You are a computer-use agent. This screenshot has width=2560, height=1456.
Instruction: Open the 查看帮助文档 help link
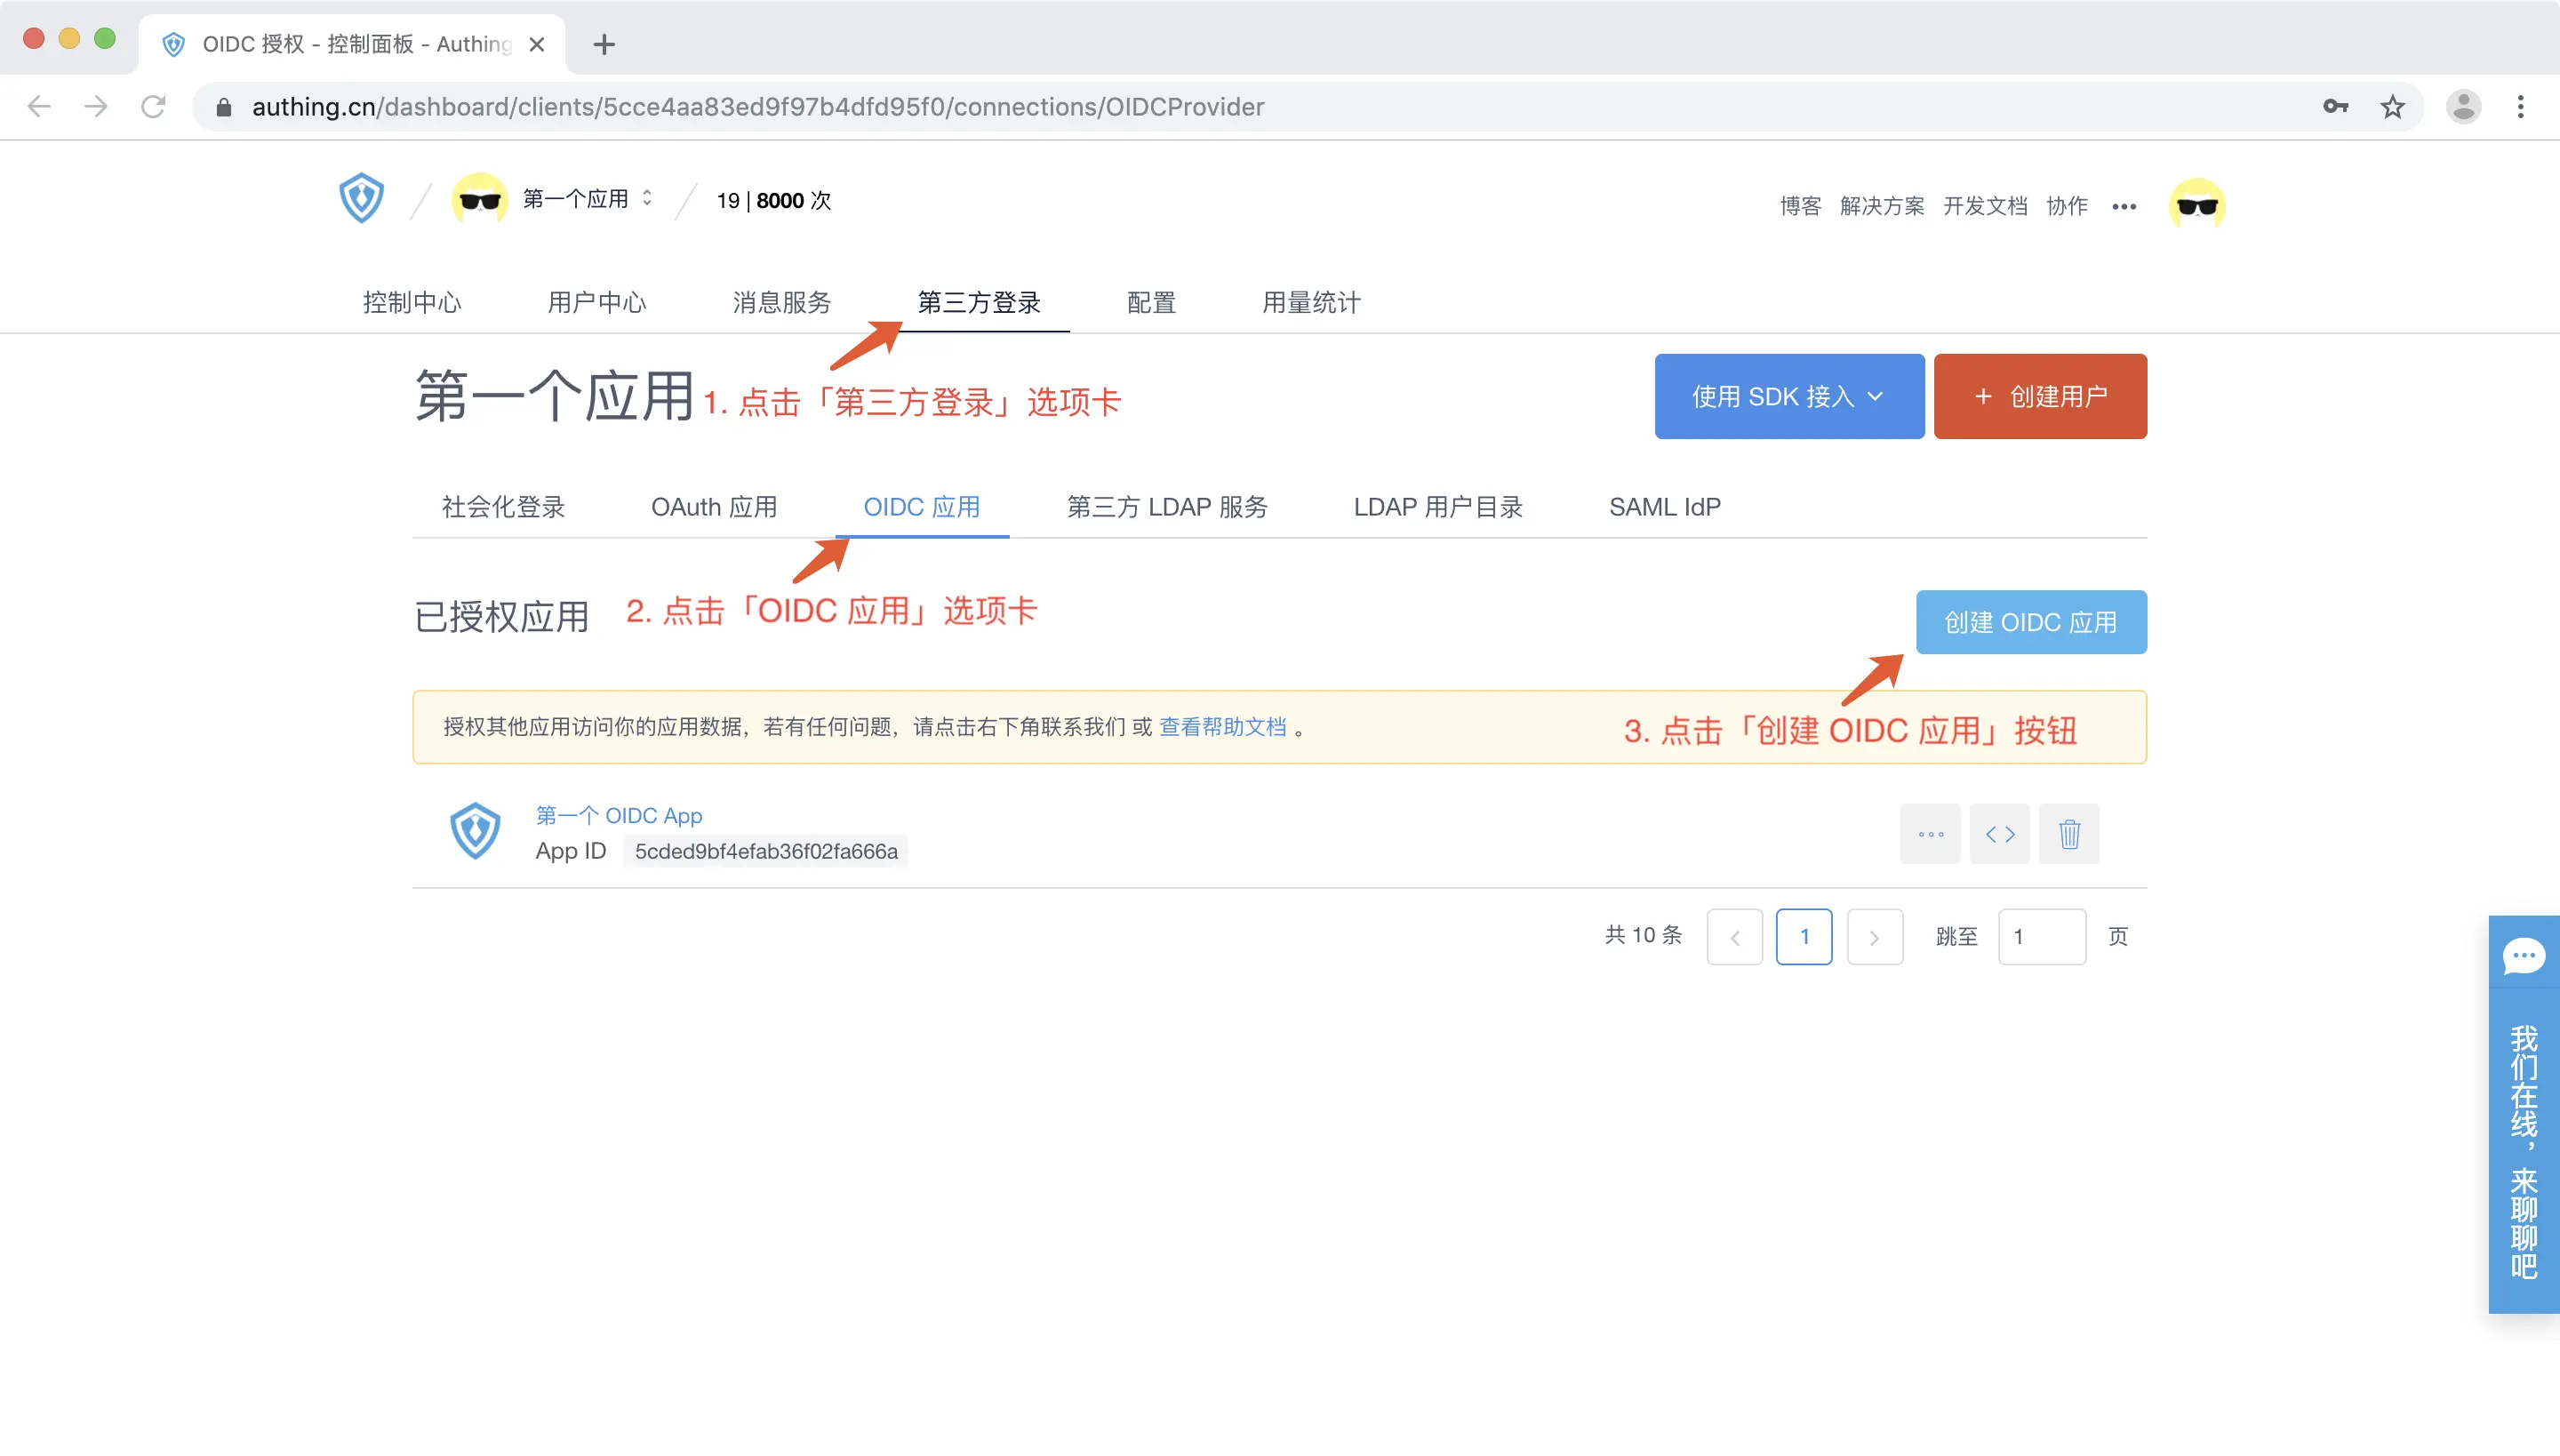click(1222, 727)
